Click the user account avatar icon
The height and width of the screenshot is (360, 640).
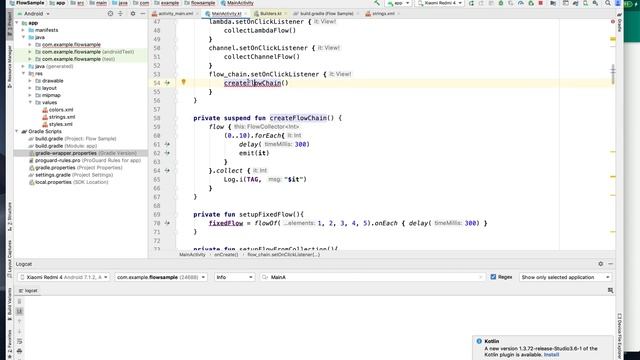618,3
